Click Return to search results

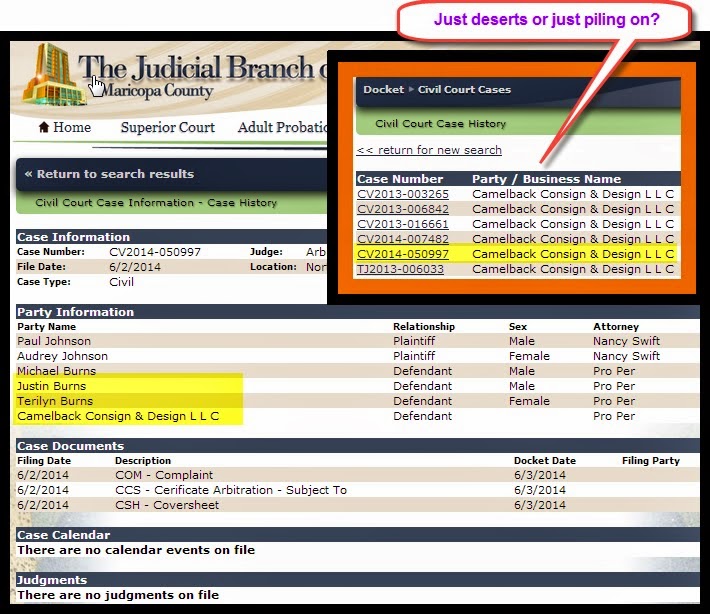(109, 174)
